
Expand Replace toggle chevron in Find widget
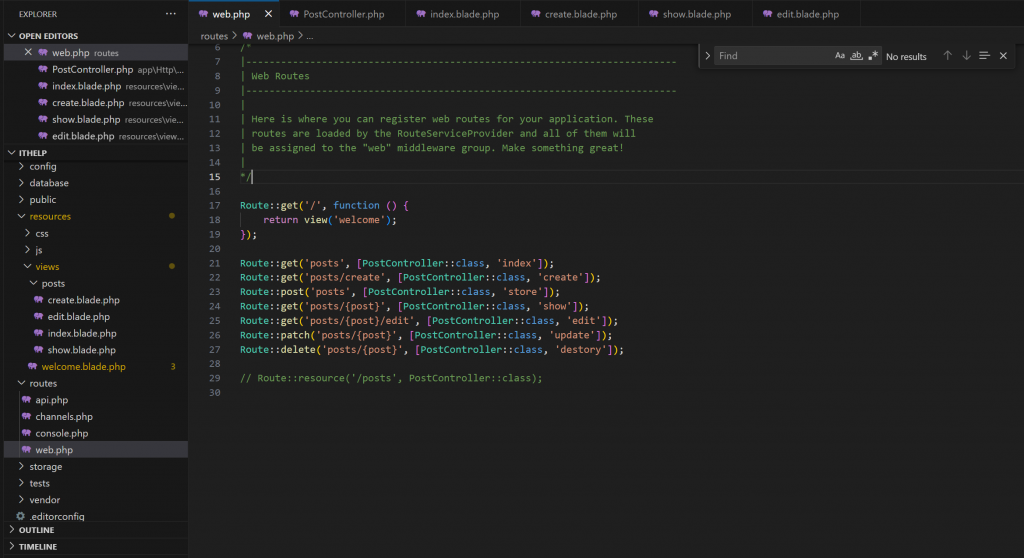(x=707, y=56)
